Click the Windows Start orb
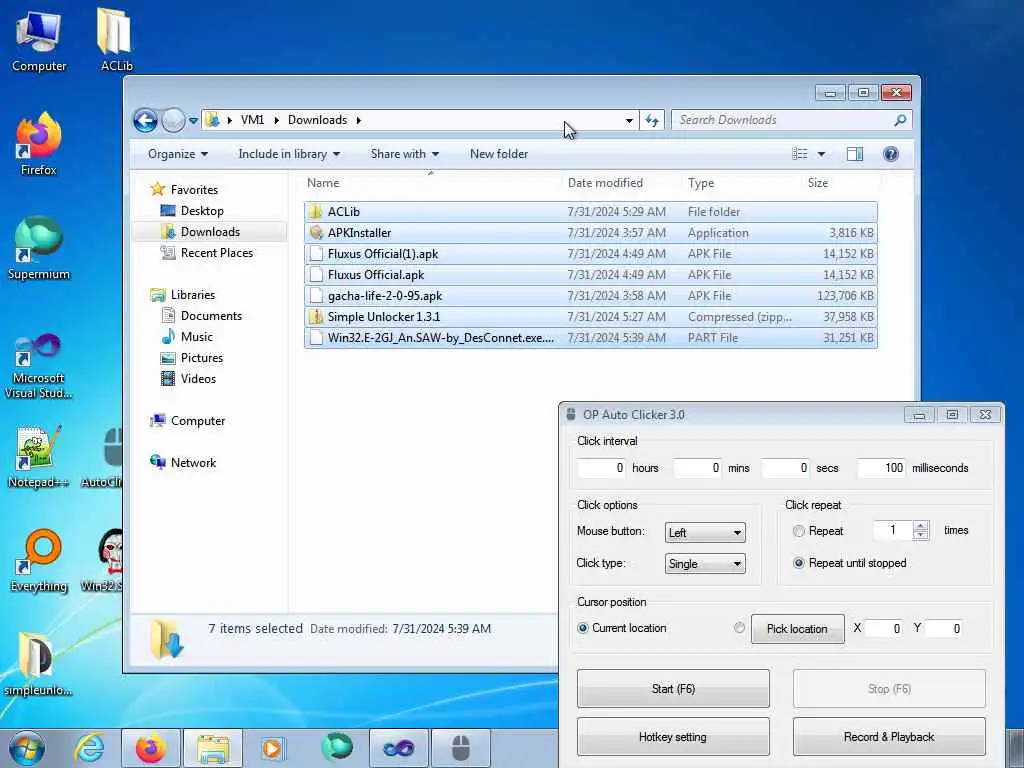The width and height of the screenshot is (1024, 768). coord(27,748)
